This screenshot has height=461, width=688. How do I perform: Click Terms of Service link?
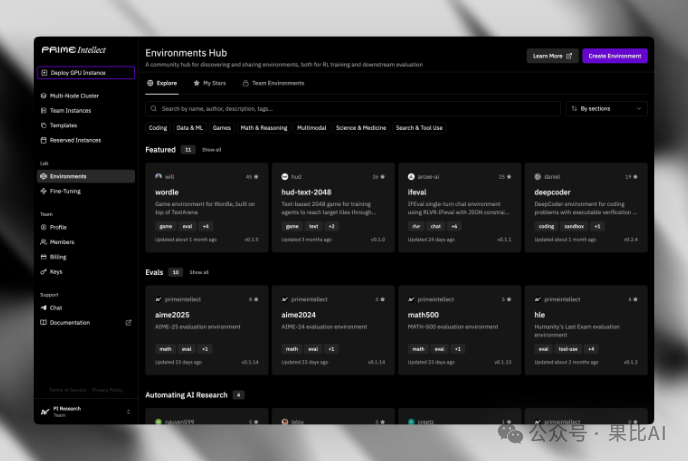tap(68, 390)
